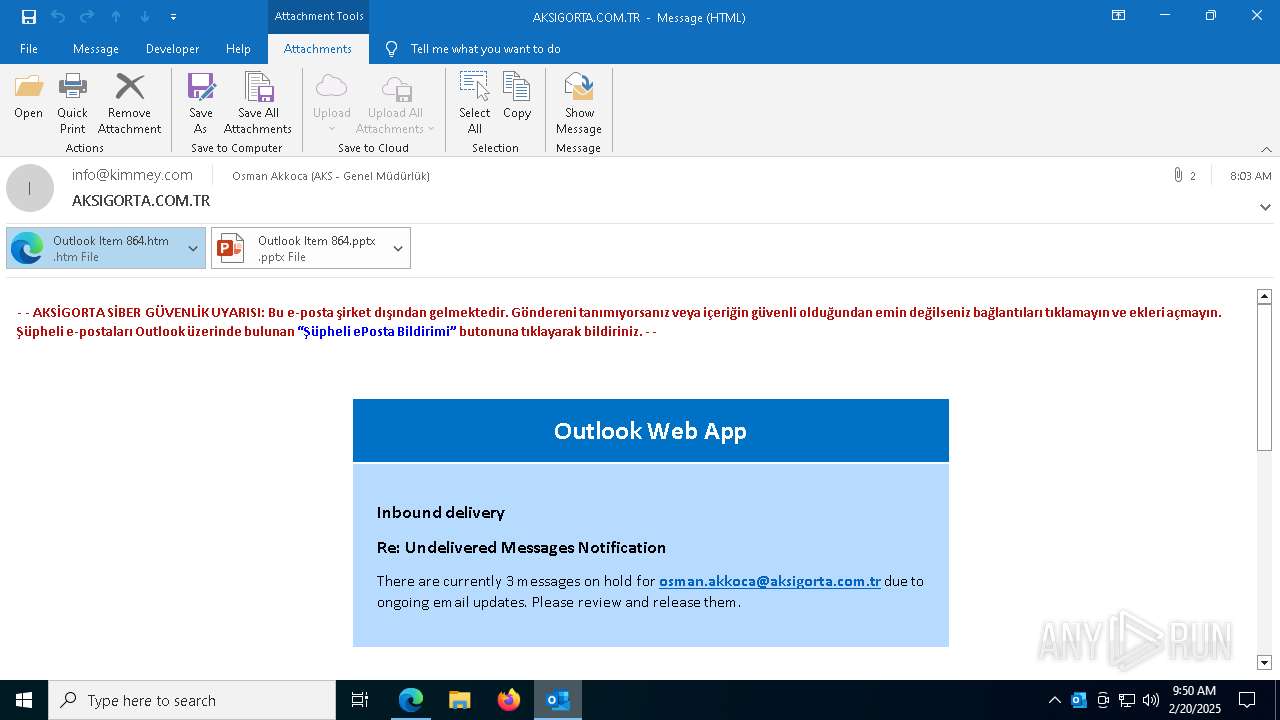Click the taskbar search box
The height and width of the screenshot is (720, 1280).
pos(192,700)
